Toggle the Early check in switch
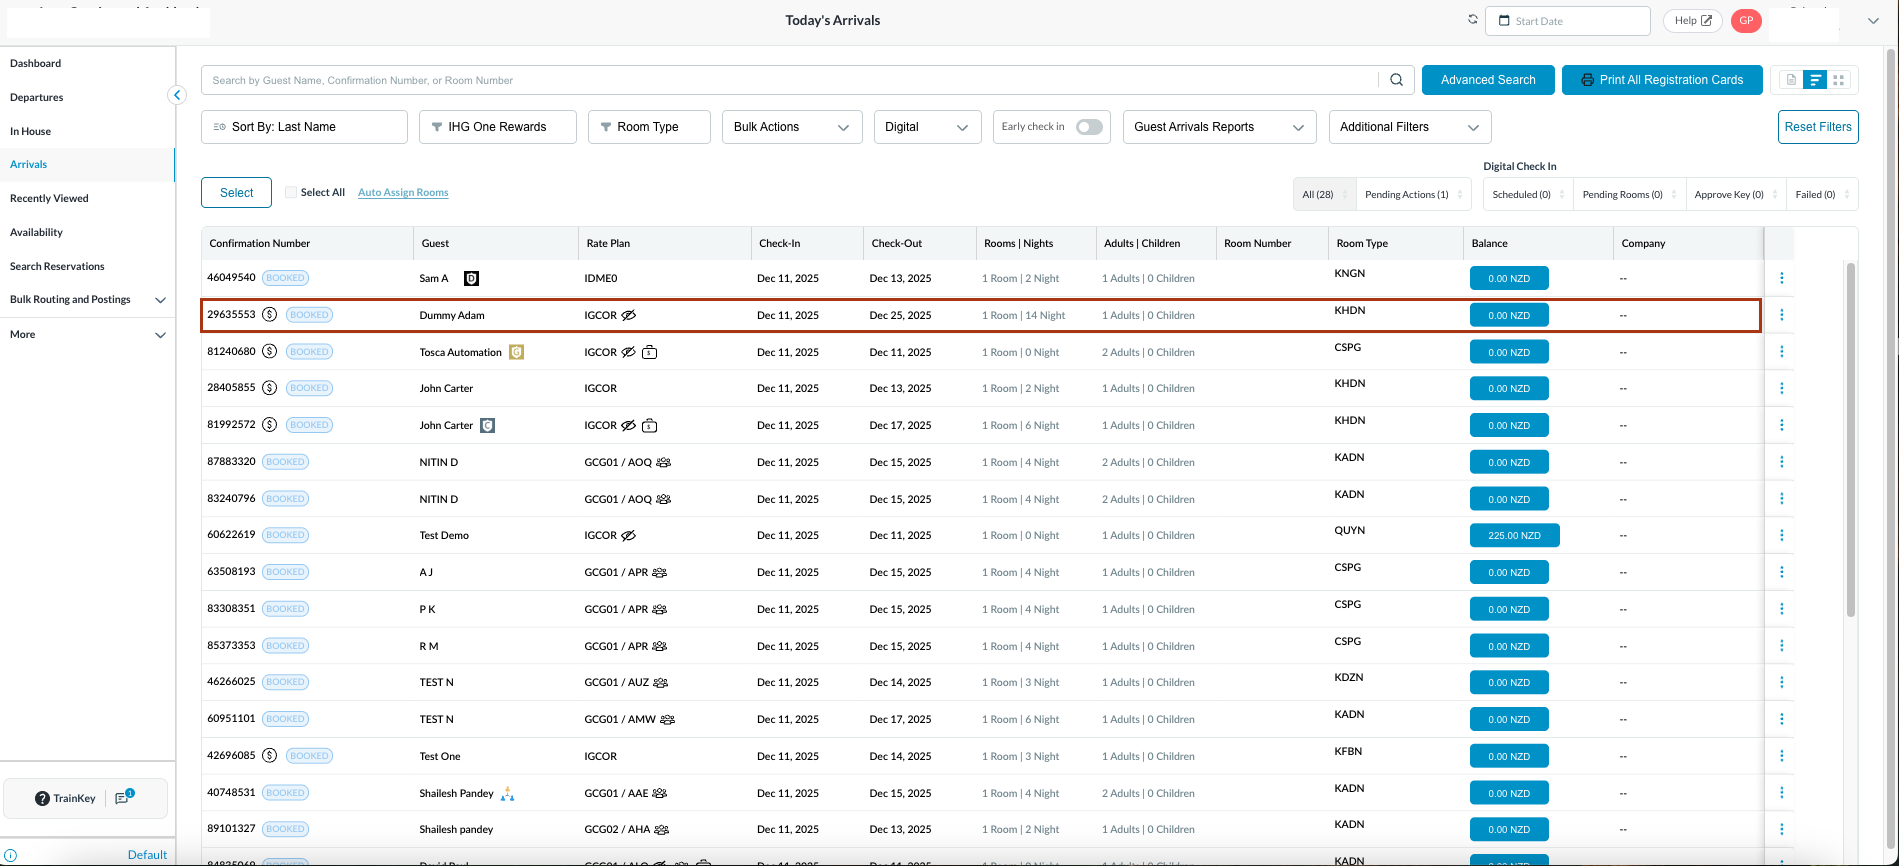This screenshot has height=866, width=1899. [1089, 127]
